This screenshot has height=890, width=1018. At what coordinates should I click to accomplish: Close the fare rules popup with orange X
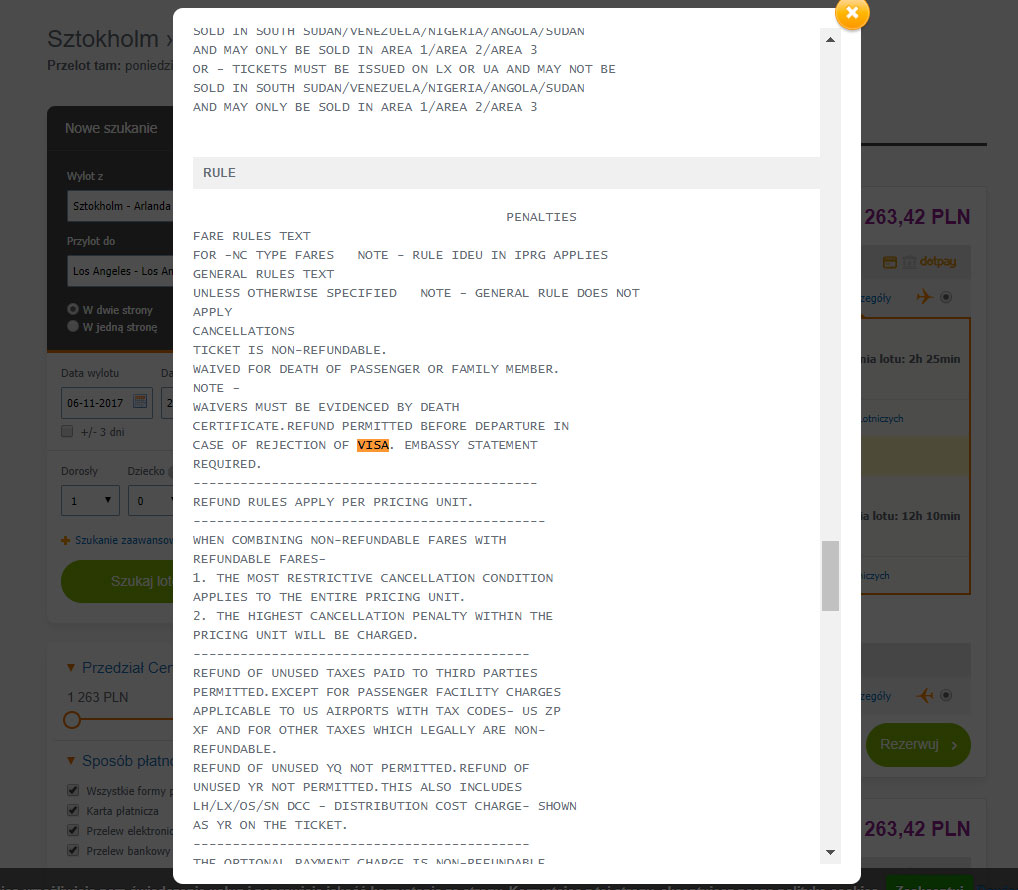(x=852, y=12)
